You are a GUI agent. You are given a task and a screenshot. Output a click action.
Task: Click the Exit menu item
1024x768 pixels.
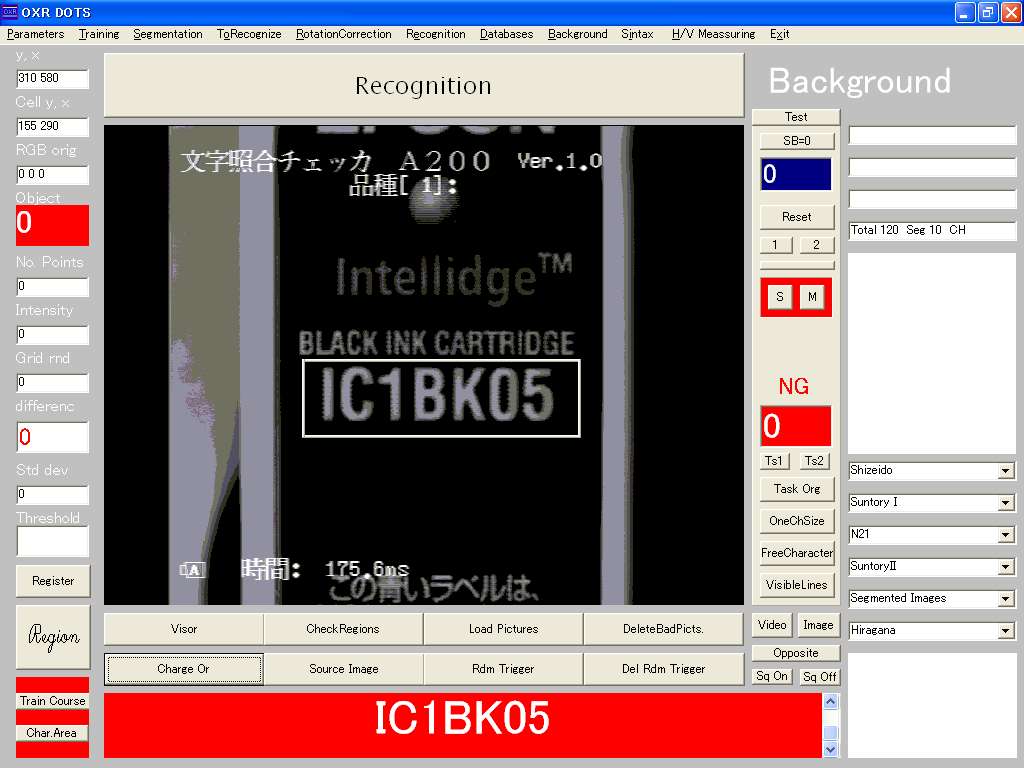[x=779, y=34]
